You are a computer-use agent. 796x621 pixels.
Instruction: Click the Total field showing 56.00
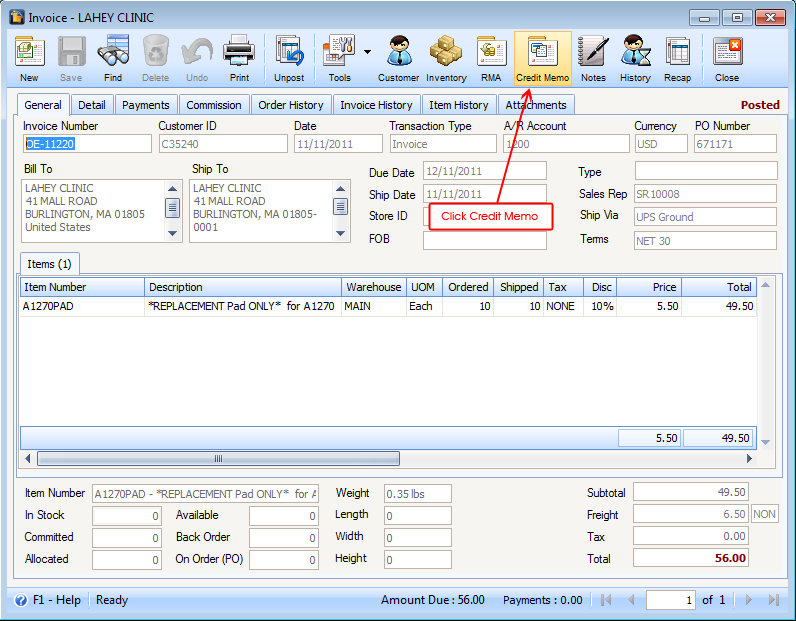(x=690, y=558)
